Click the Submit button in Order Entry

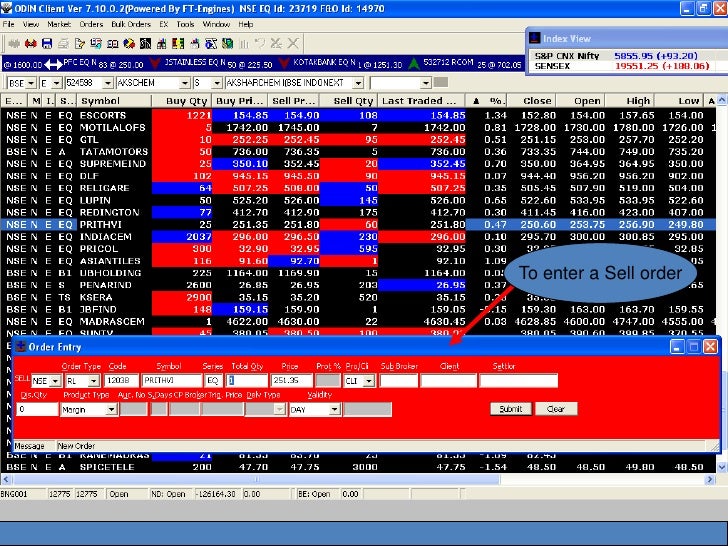(511, 409)
